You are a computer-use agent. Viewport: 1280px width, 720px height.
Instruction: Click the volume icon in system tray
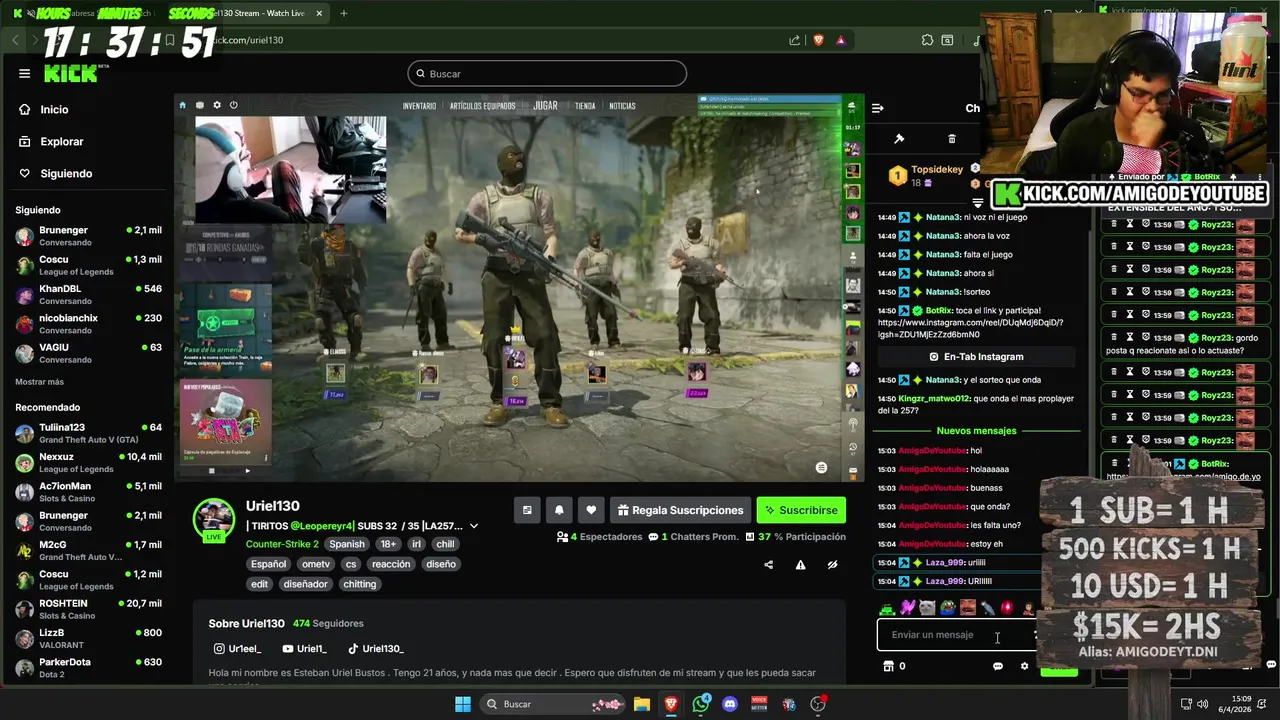(1202, 704)
